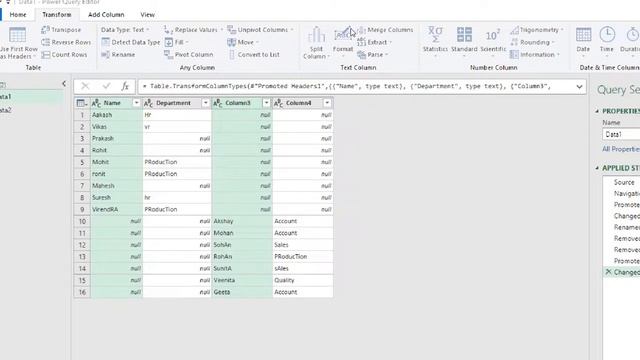This screenshot has height=360, width=640.
Task: Click Count Rows
Action: click(64, 54)
